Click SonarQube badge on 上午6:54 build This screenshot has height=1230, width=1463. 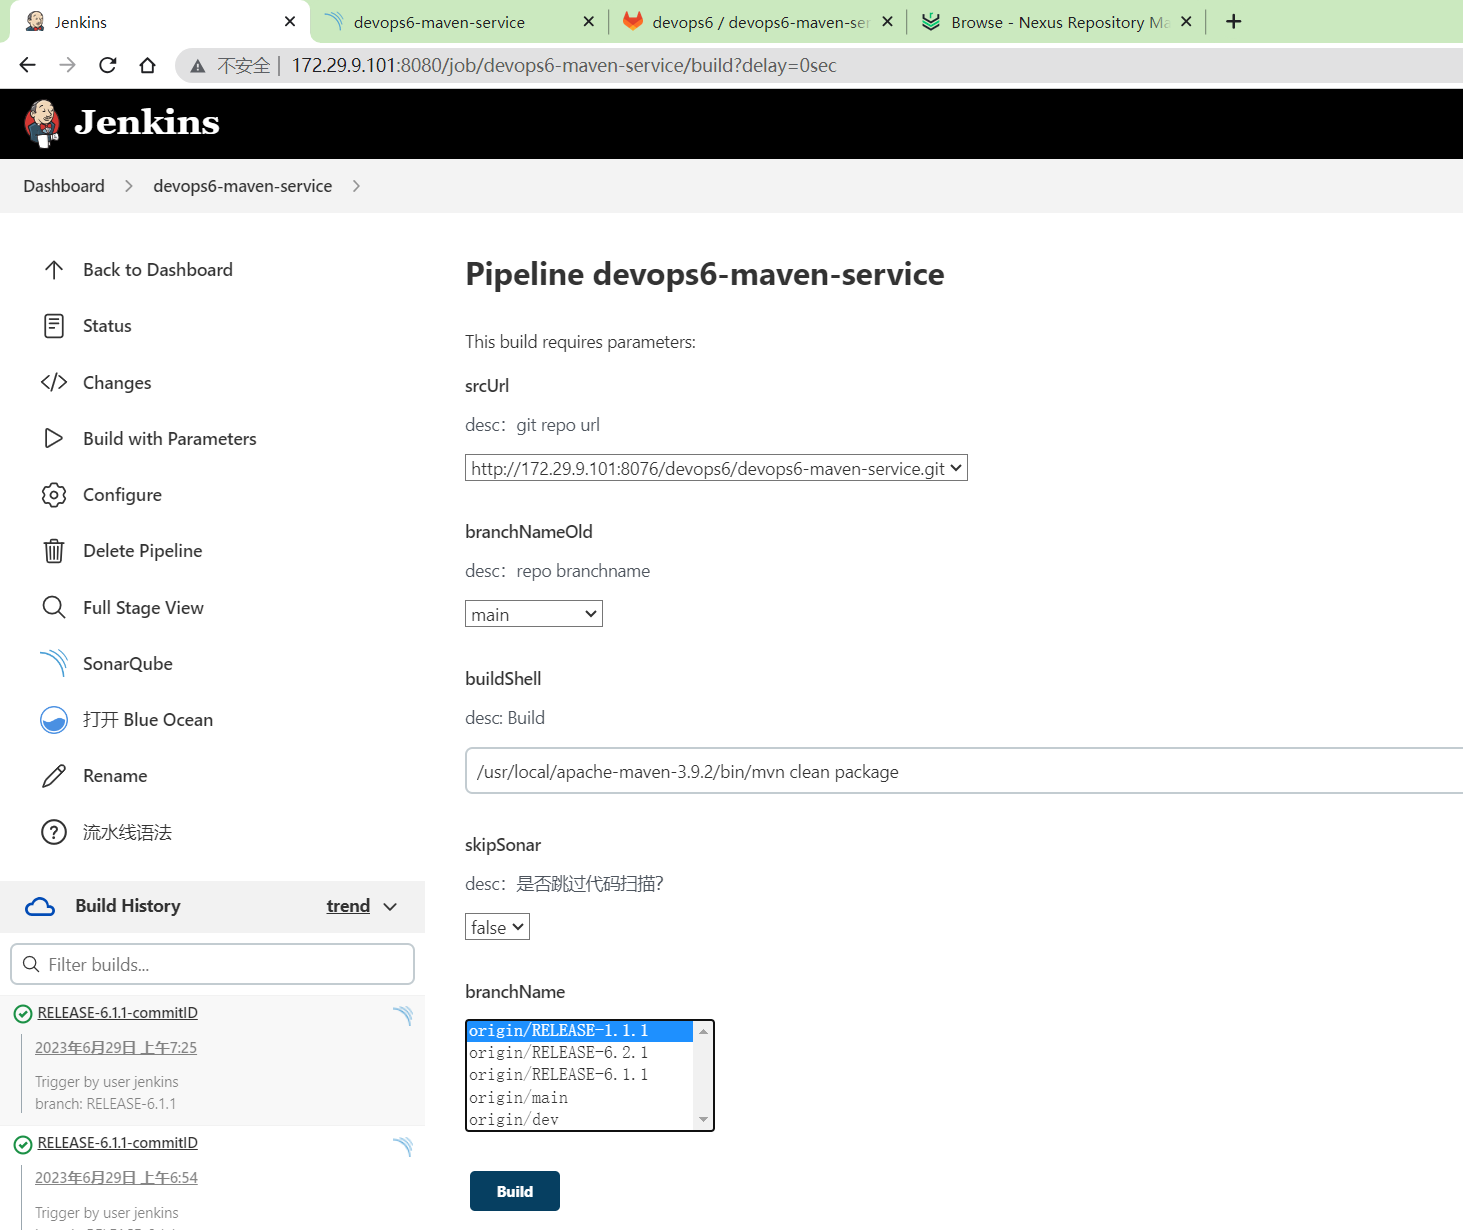403,1146
